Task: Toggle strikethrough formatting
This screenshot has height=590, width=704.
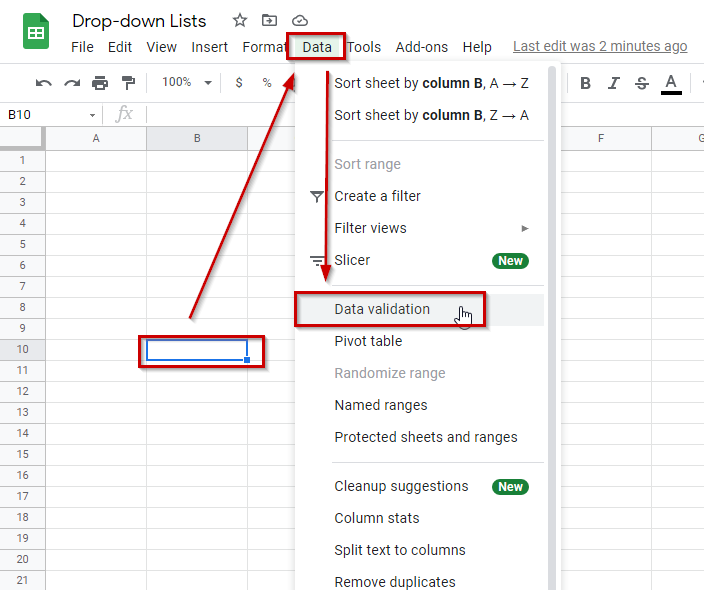Action: (642, 83)
